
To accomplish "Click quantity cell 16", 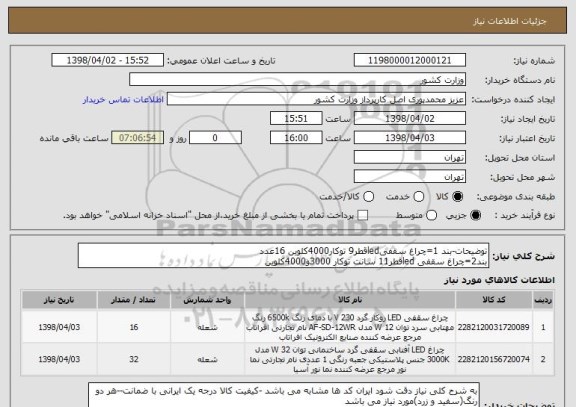I will [x=134, y=327].
